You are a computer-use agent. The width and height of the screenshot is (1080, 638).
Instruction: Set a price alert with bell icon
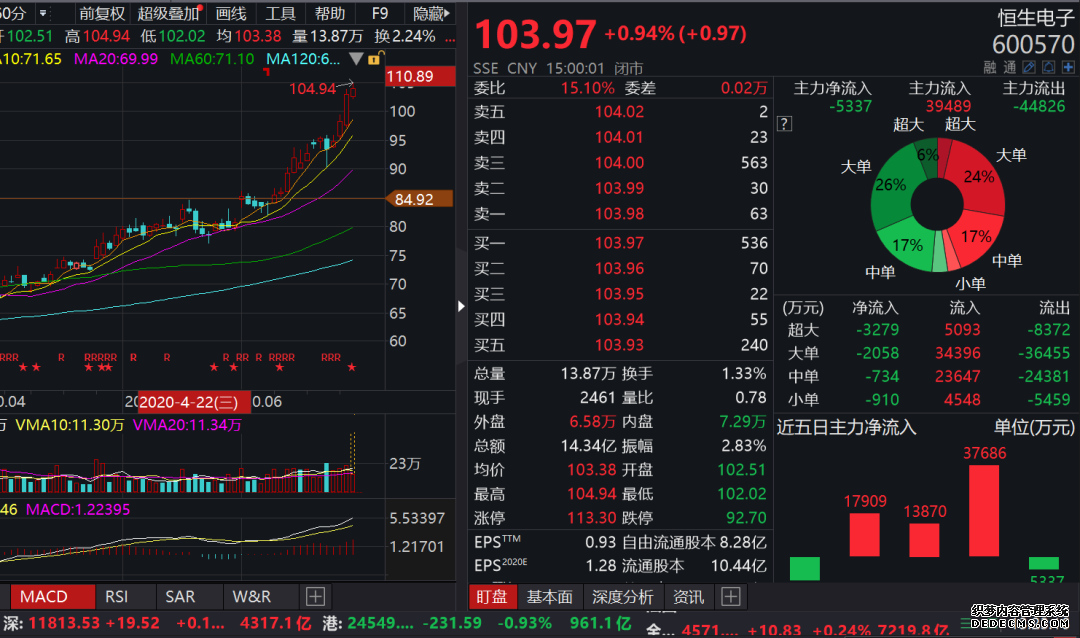pos(1048,67)
